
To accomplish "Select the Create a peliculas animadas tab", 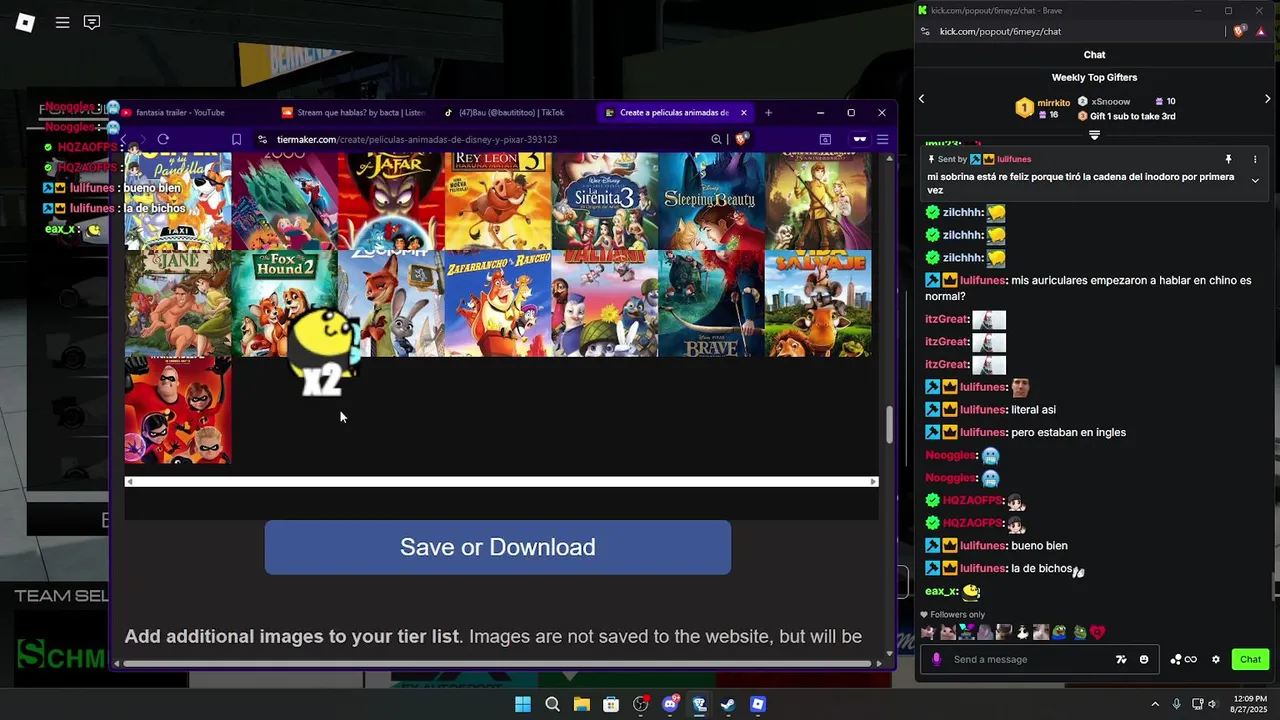I will pos(674,112).
